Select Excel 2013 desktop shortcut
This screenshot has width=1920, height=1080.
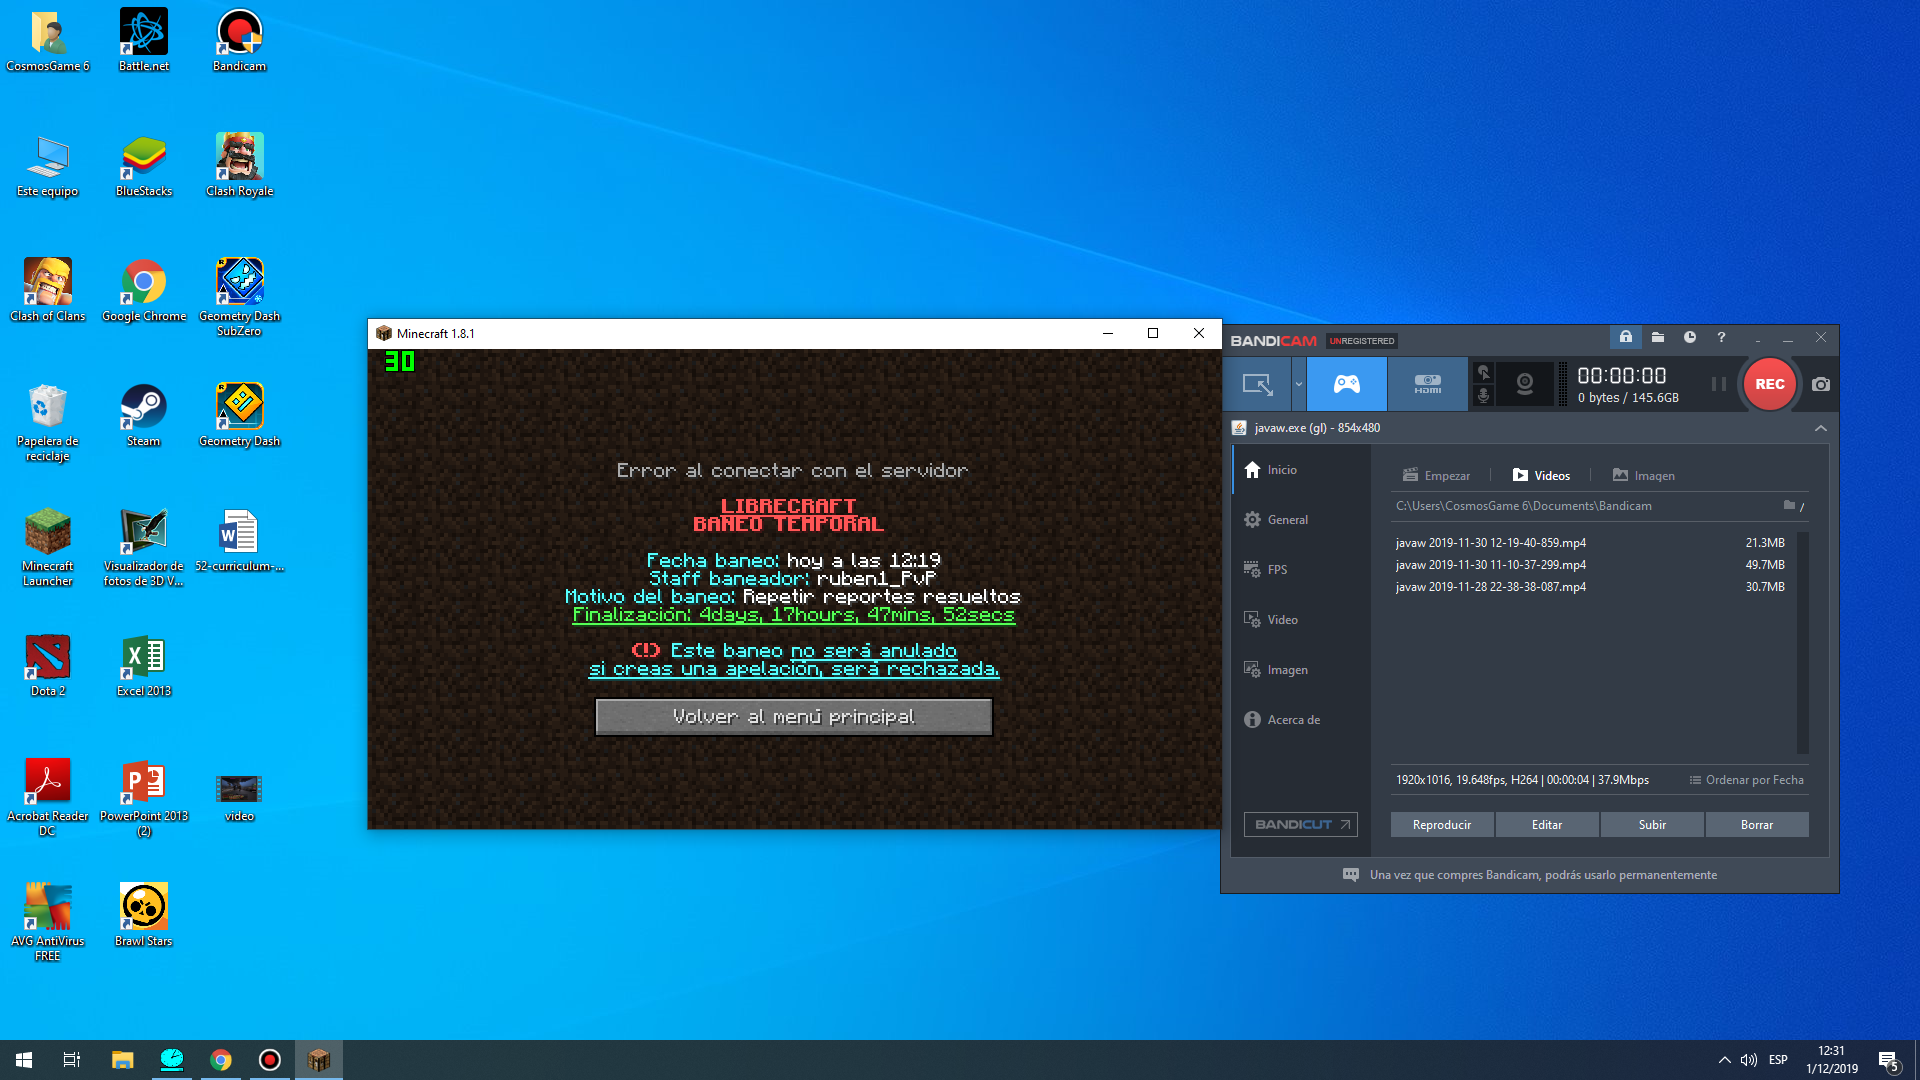[144, 665]
